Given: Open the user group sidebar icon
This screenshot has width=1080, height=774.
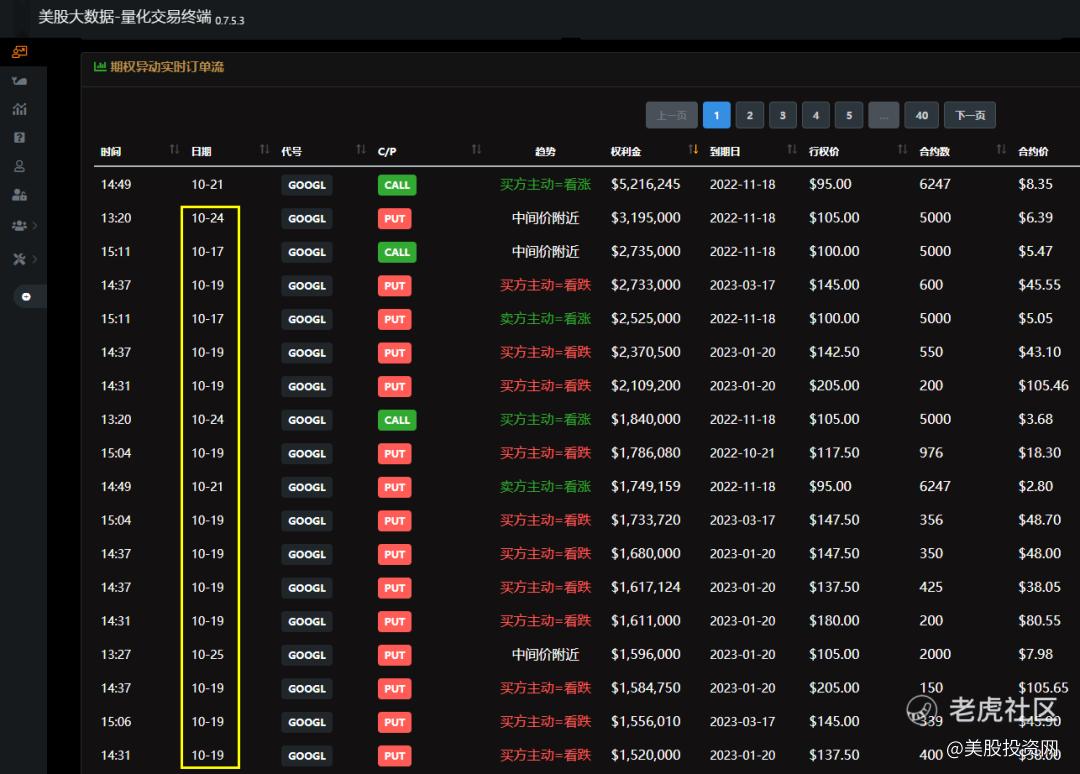Looking at the screenshot, I should pos(19,225).
